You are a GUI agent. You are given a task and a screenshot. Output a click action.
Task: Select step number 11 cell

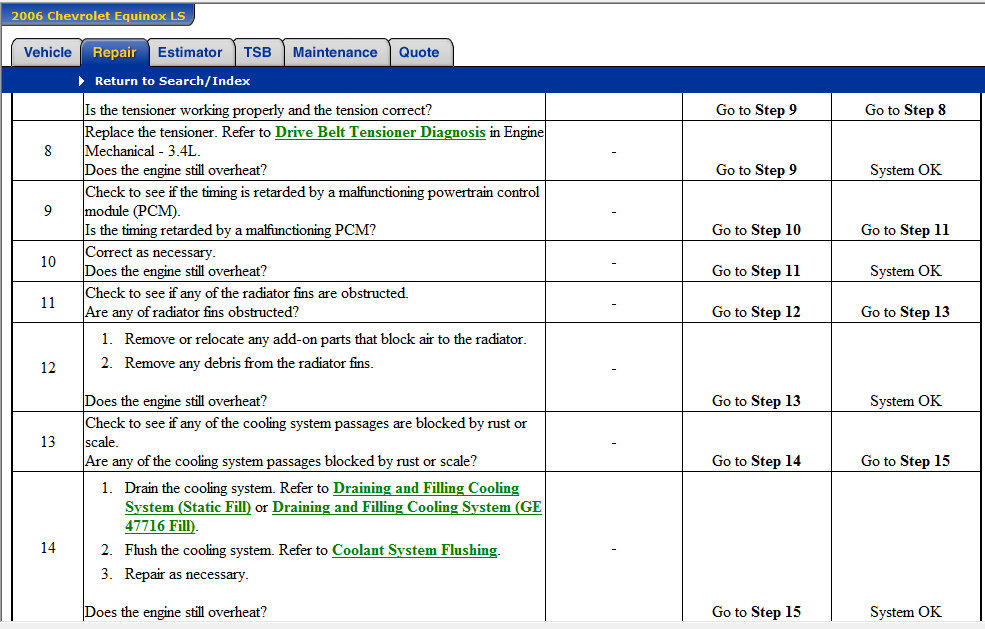point(48,302)
